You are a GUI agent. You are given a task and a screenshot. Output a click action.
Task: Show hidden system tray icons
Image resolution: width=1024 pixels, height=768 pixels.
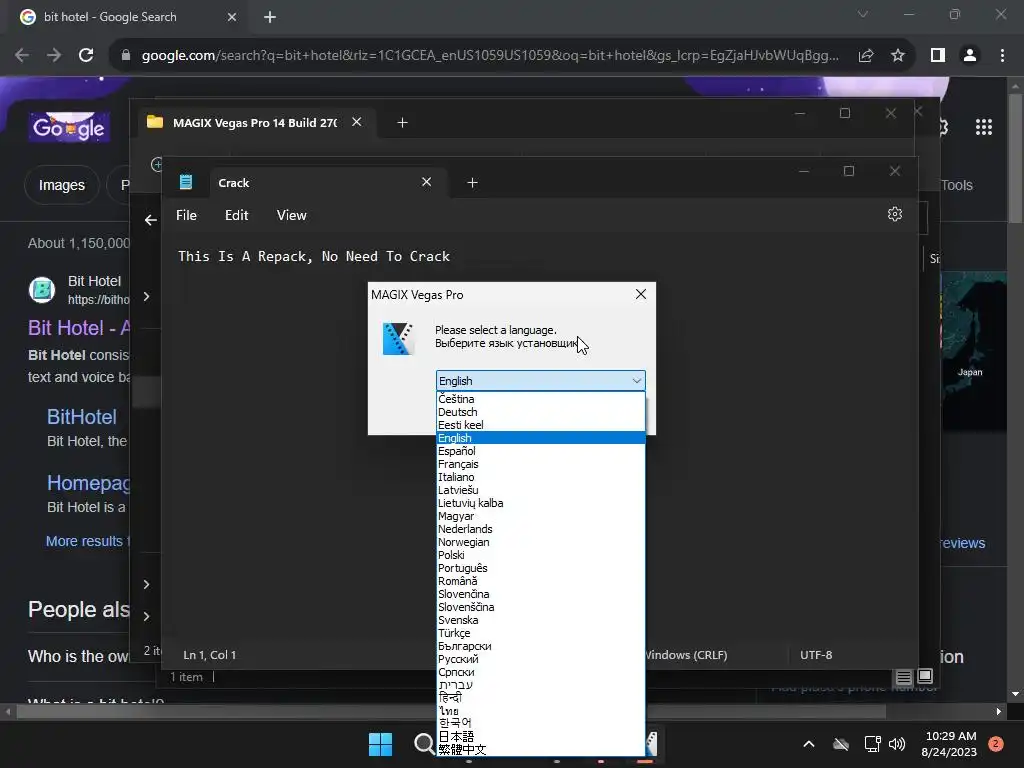tap(808, 744)
